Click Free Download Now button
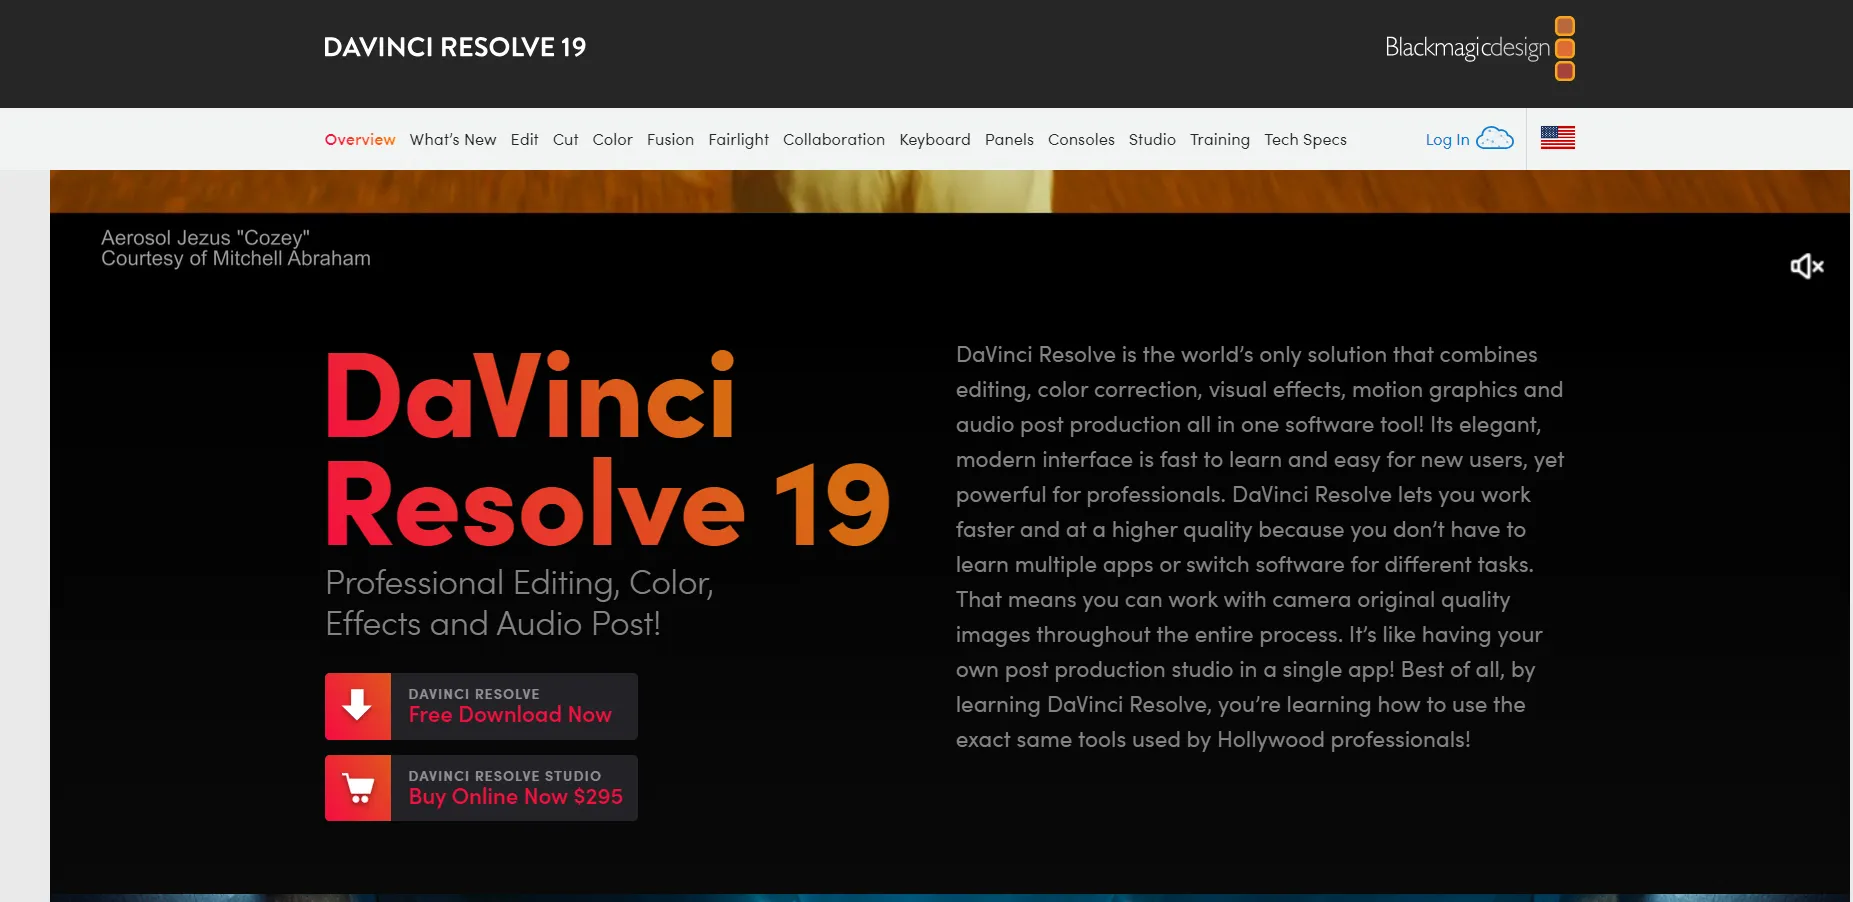The height and width of the screenshot is (902, 1853). pyautogui.click(x=481, y=706)
